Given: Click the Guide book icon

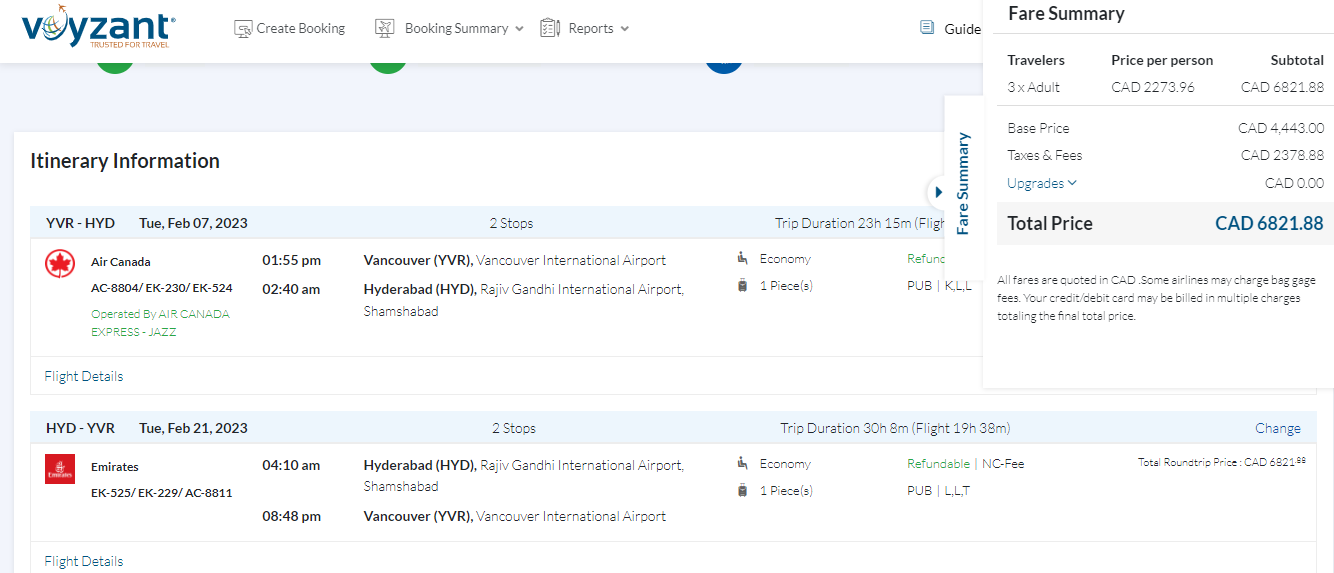Looking at the screenshot, I should click(927, 28).
